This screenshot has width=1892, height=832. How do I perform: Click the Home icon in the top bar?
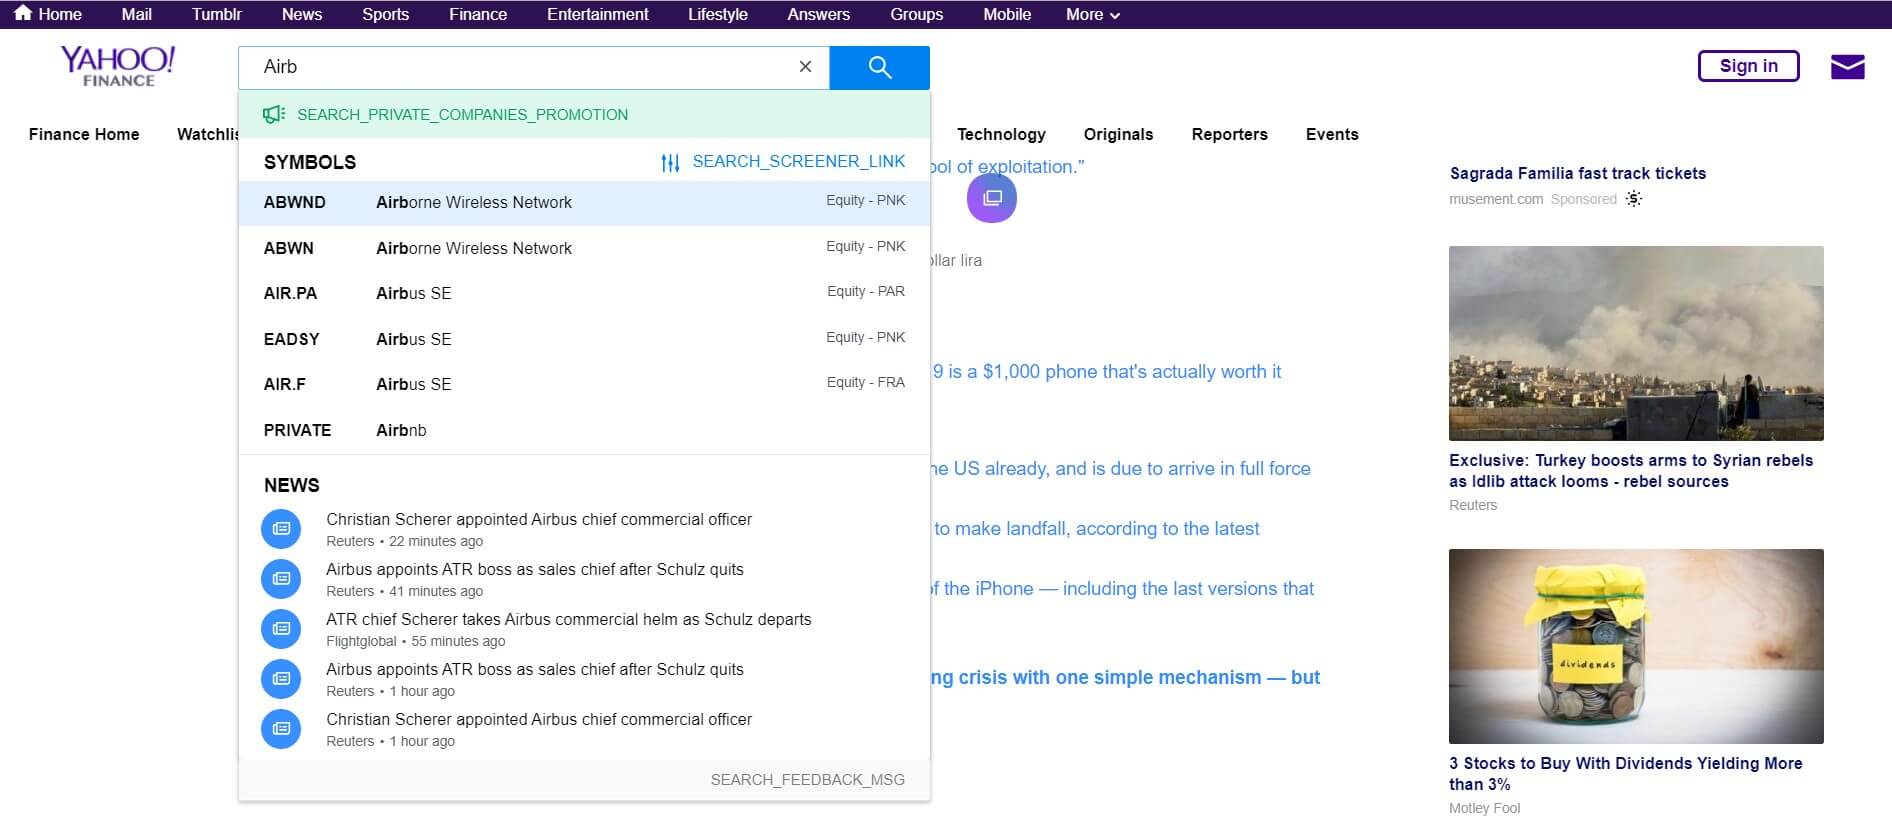point(23,14)
